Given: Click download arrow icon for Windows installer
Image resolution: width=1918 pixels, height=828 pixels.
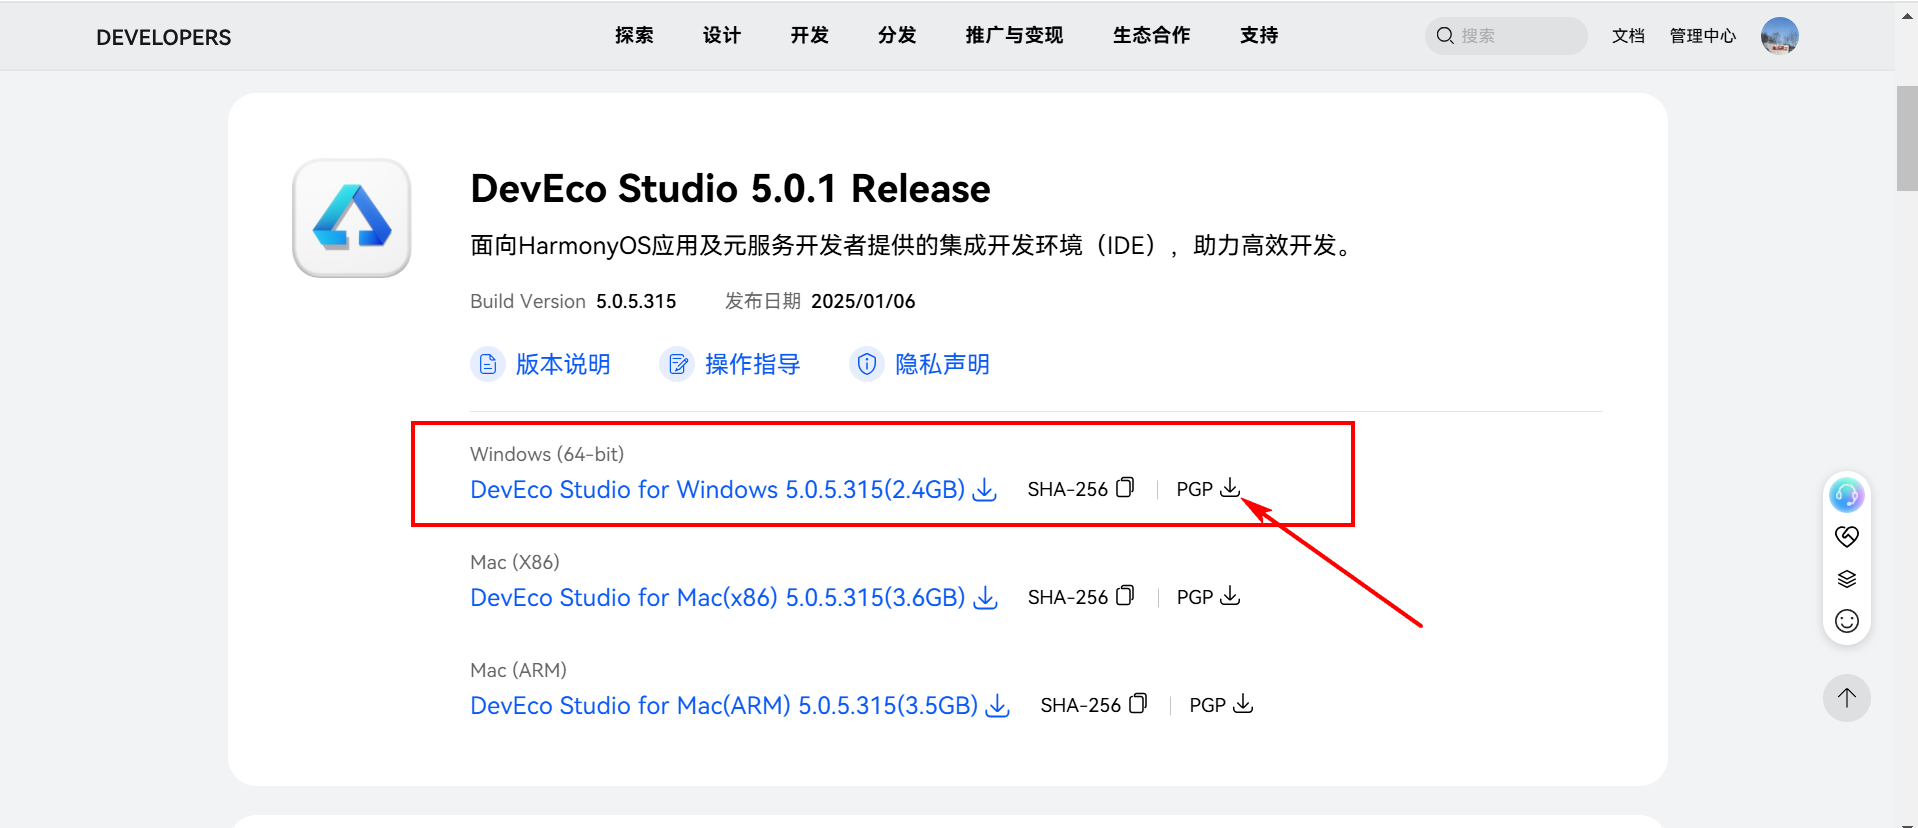Looking at the screenshot, I should point(985,489).
